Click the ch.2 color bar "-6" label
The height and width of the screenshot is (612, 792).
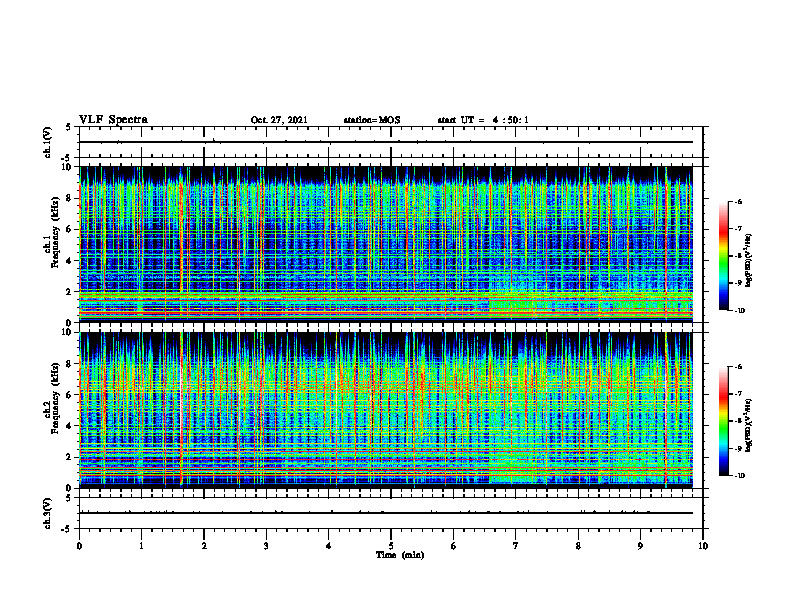[x=738, y=367]
